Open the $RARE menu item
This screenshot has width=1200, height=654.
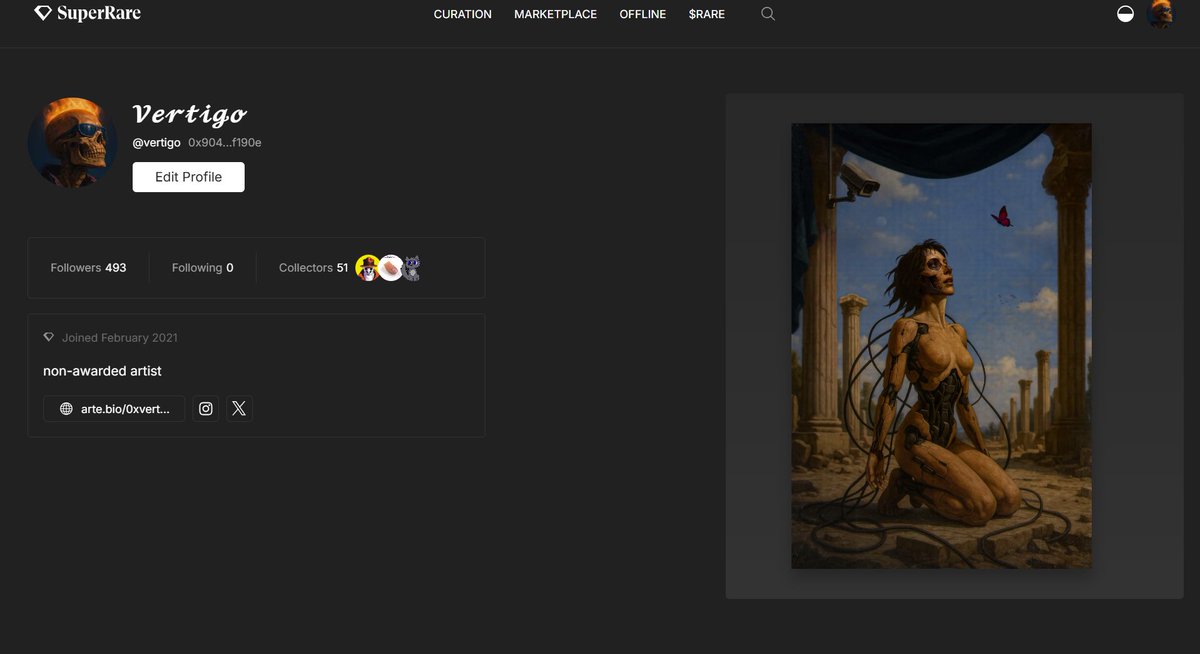click(x=707, y=14)
